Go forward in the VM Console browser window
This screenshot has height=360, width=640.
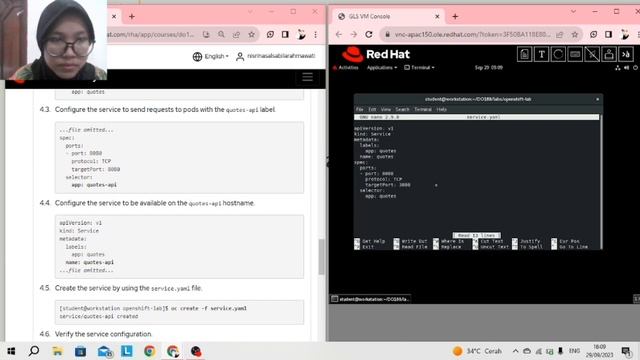(353, 35)
